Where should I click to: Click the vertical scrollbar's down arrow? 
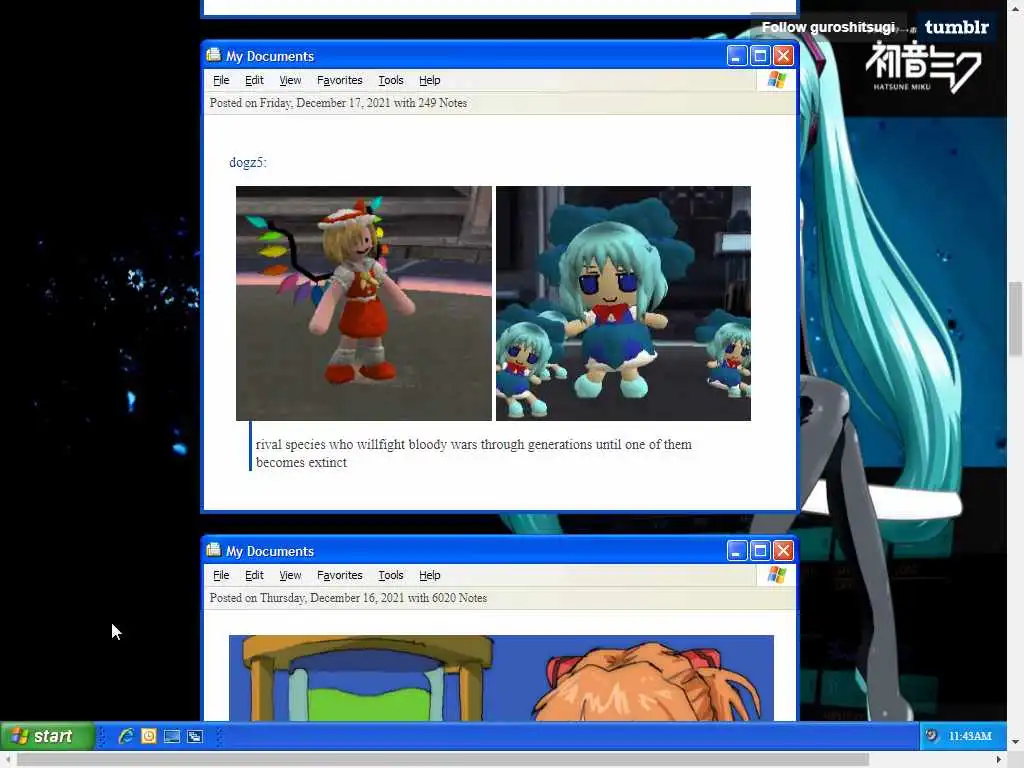tap(1015, 743)
